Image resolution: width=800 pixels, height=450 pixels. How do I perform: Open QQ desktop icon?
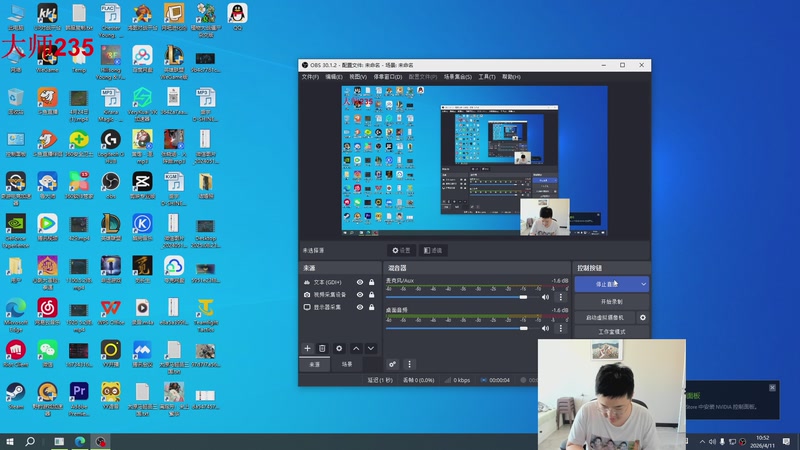pyautogui.click(x=238, y=17)
